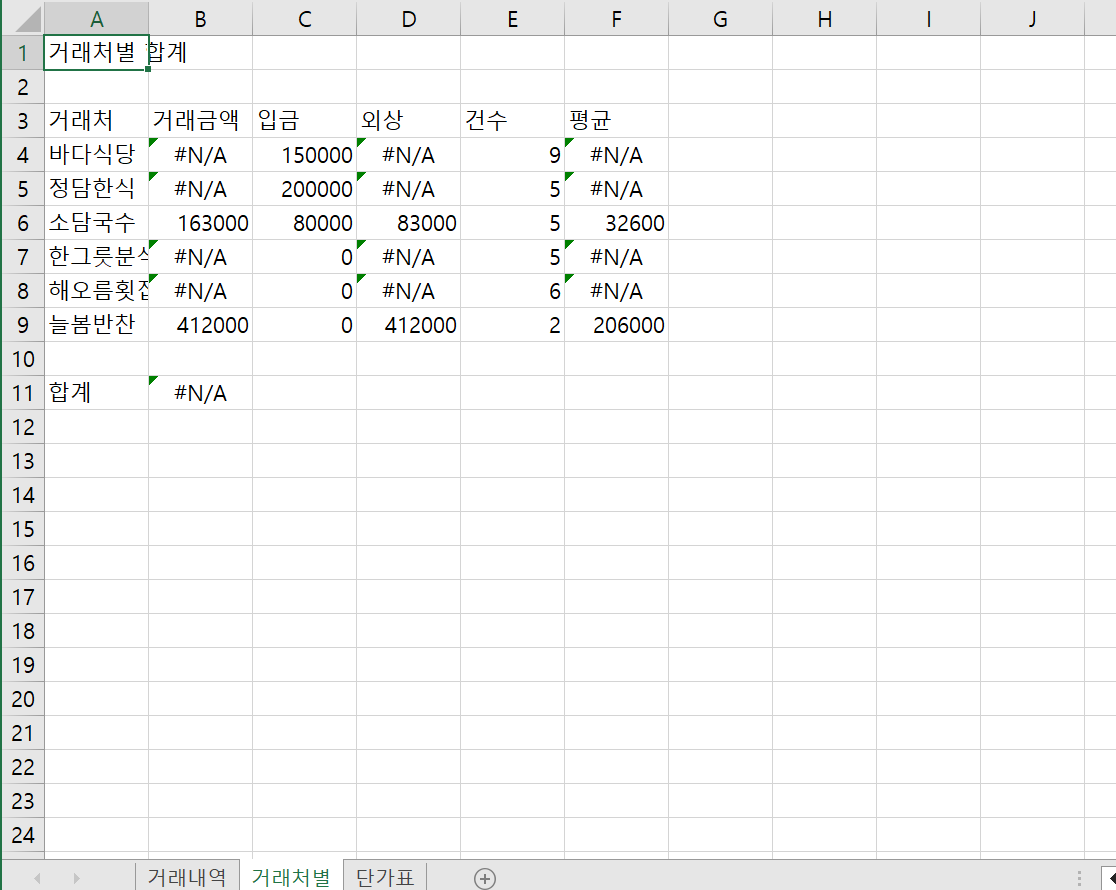Screen dimensions: 1116x890
Task: Add a new sheet with the plus icon
Action: point(485,879)
